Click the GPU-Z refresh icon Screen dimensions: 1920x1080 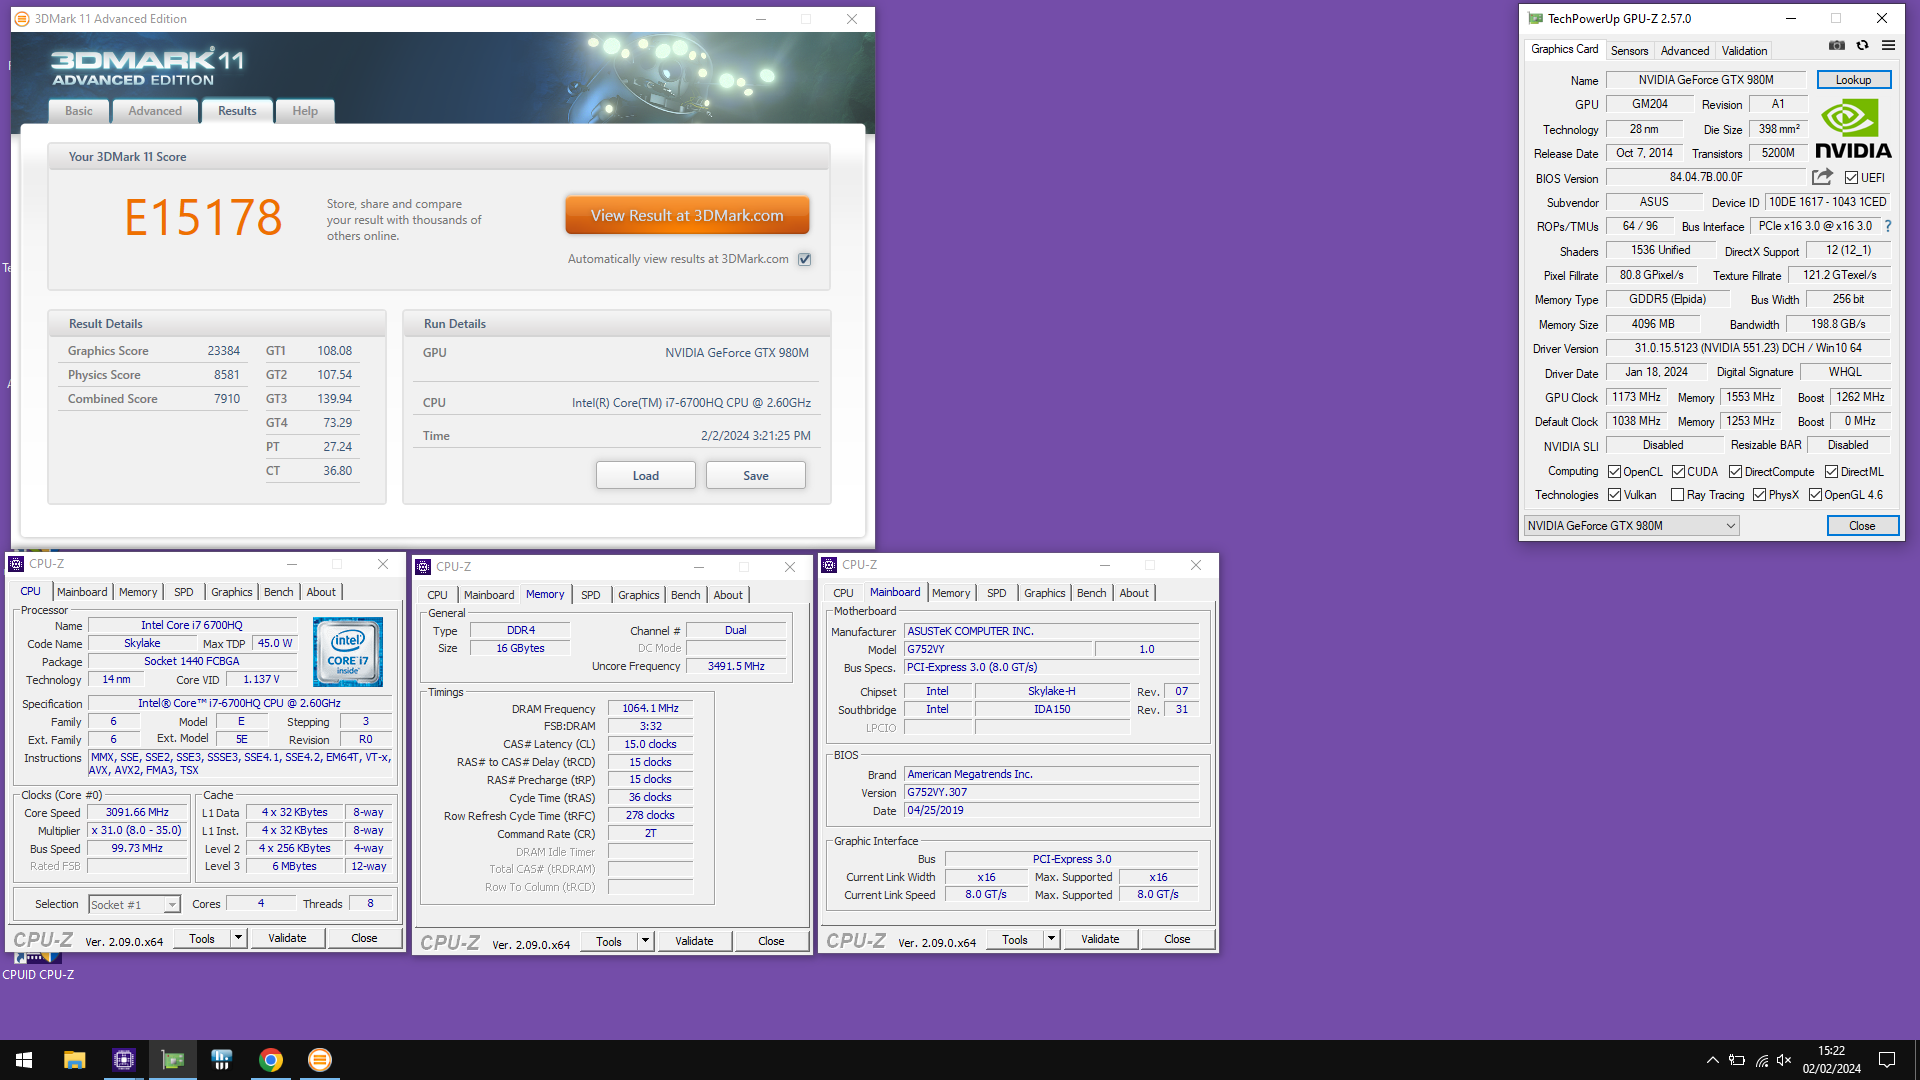1862,46
